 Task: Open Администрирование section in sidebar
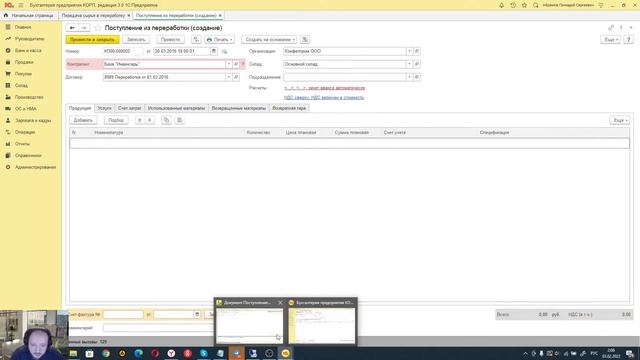[35, 167]
